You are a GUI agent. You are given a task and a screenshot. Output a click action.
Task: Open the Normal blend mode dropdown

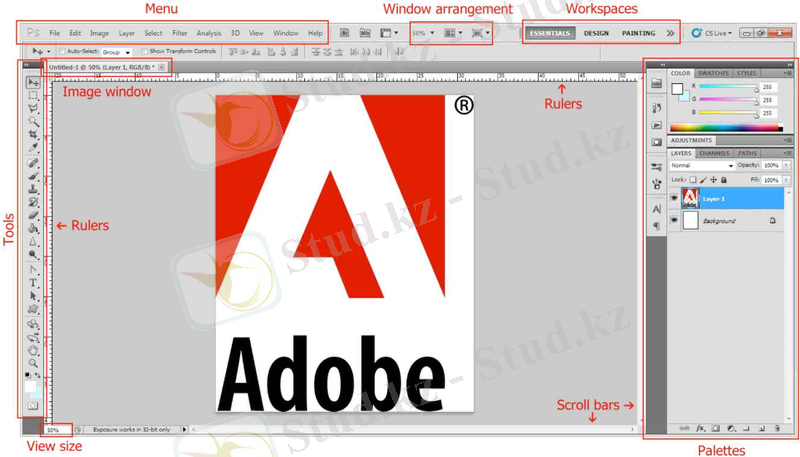[x=701, y=165]
